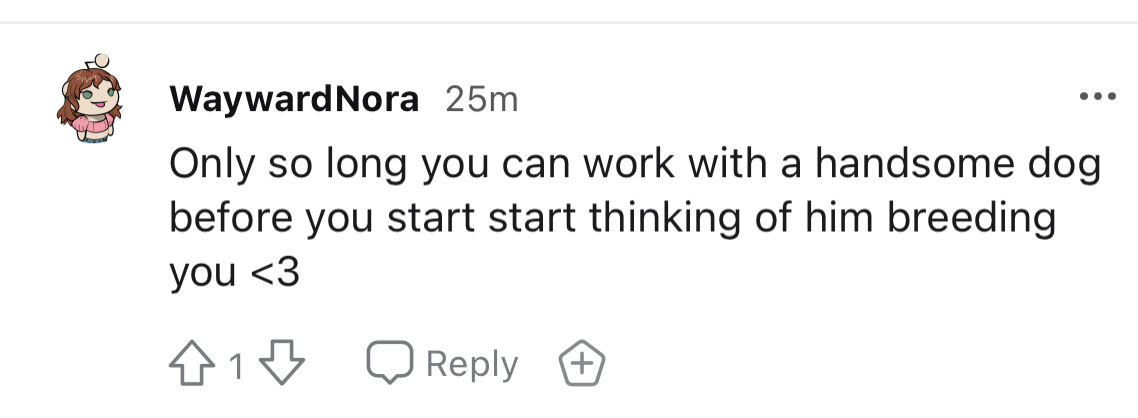Click the last line of the comment
This screenshot has height=418, width=1138.
(234, 274)
